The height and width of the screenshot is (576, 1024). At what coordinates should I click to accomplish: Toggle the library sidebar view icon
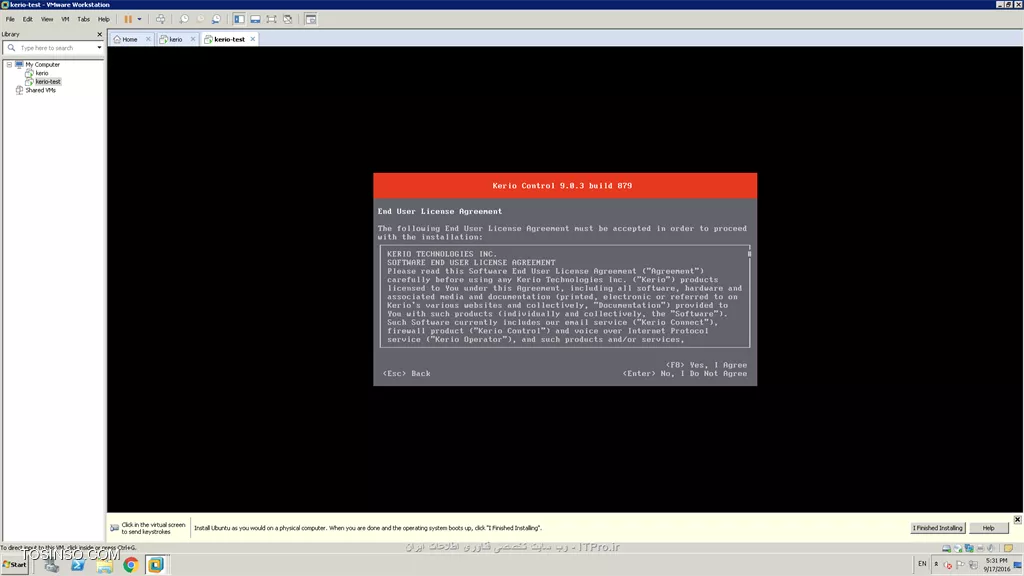pyautogui.click(x=239, y=19)
